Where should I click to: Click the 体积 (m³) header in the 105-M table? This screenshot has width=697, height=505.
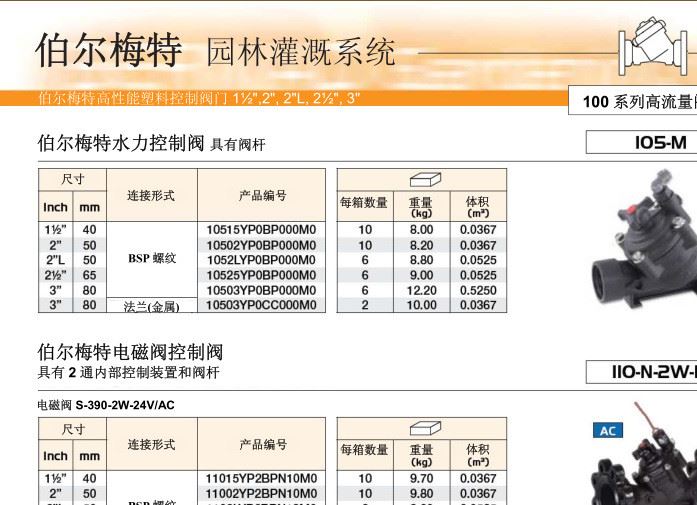coord(478,207)
